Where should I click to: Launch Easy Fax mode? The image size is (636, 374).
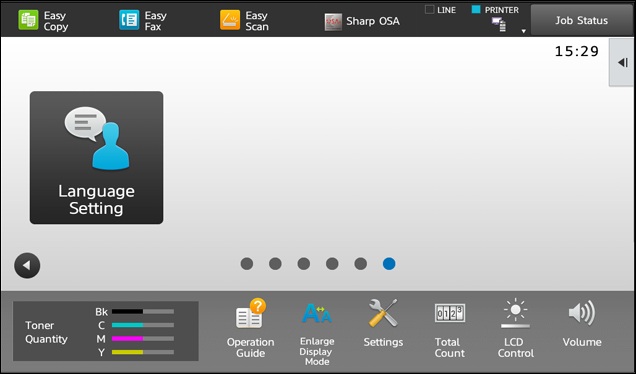tap(143, 20)
